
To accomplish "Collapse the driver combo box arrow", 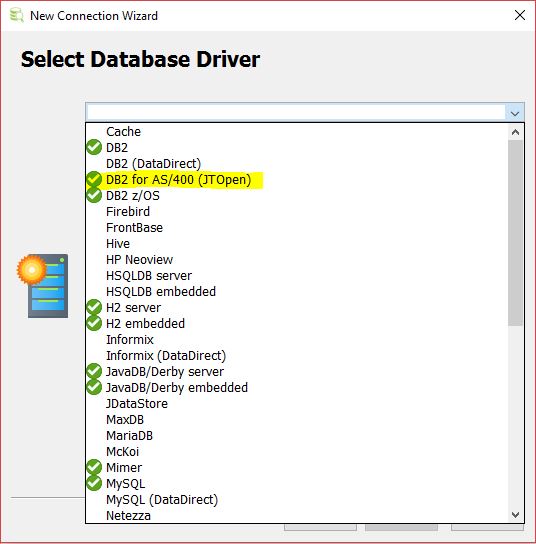I will [x=515, y=113].
